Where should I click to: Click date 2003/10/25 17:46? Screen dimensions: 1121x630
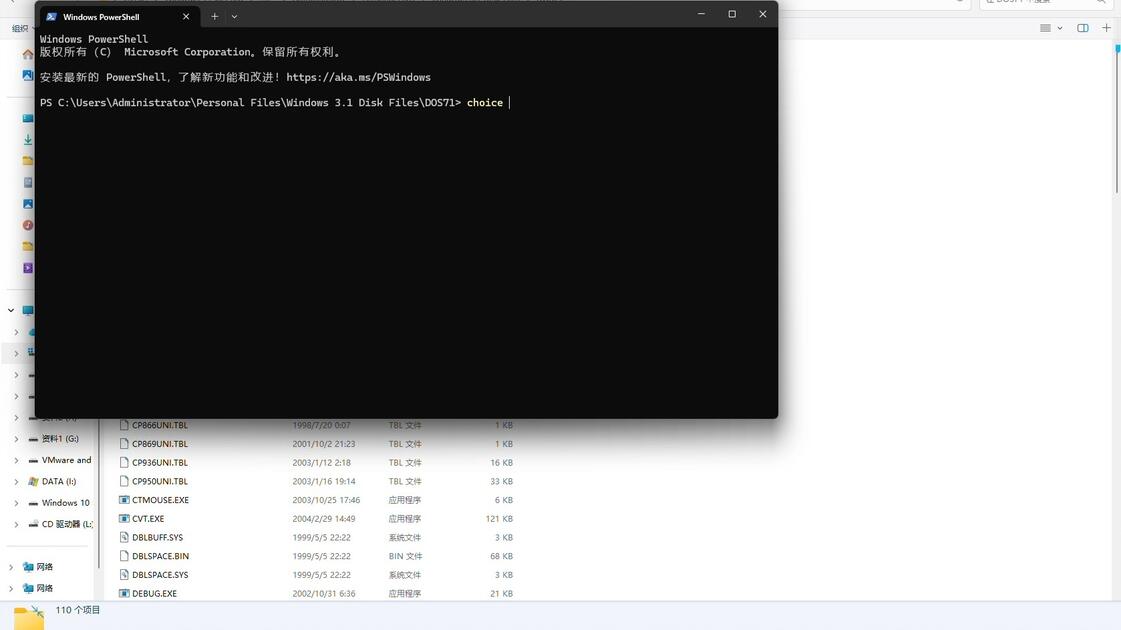(x=326, y=500)
